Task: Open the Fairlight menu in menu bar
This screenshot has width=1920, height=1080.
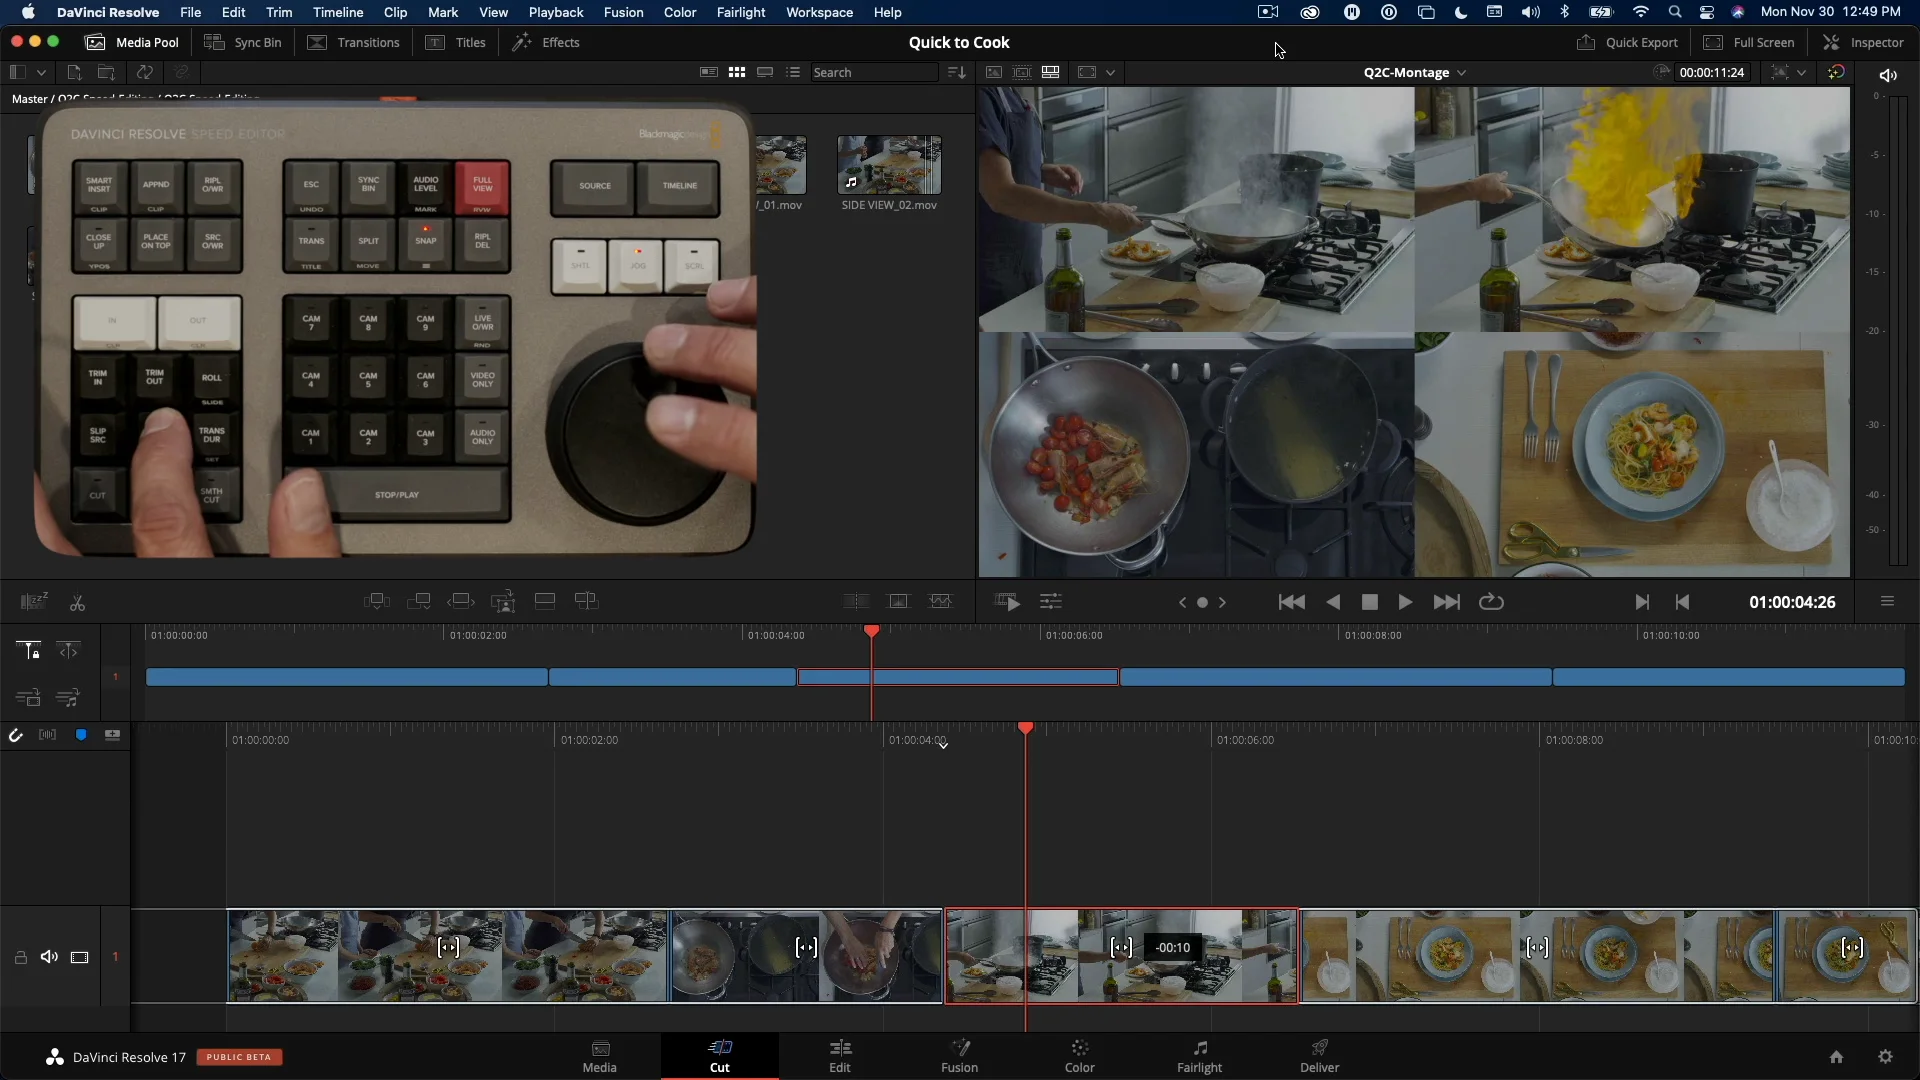Action: (741, 12)
